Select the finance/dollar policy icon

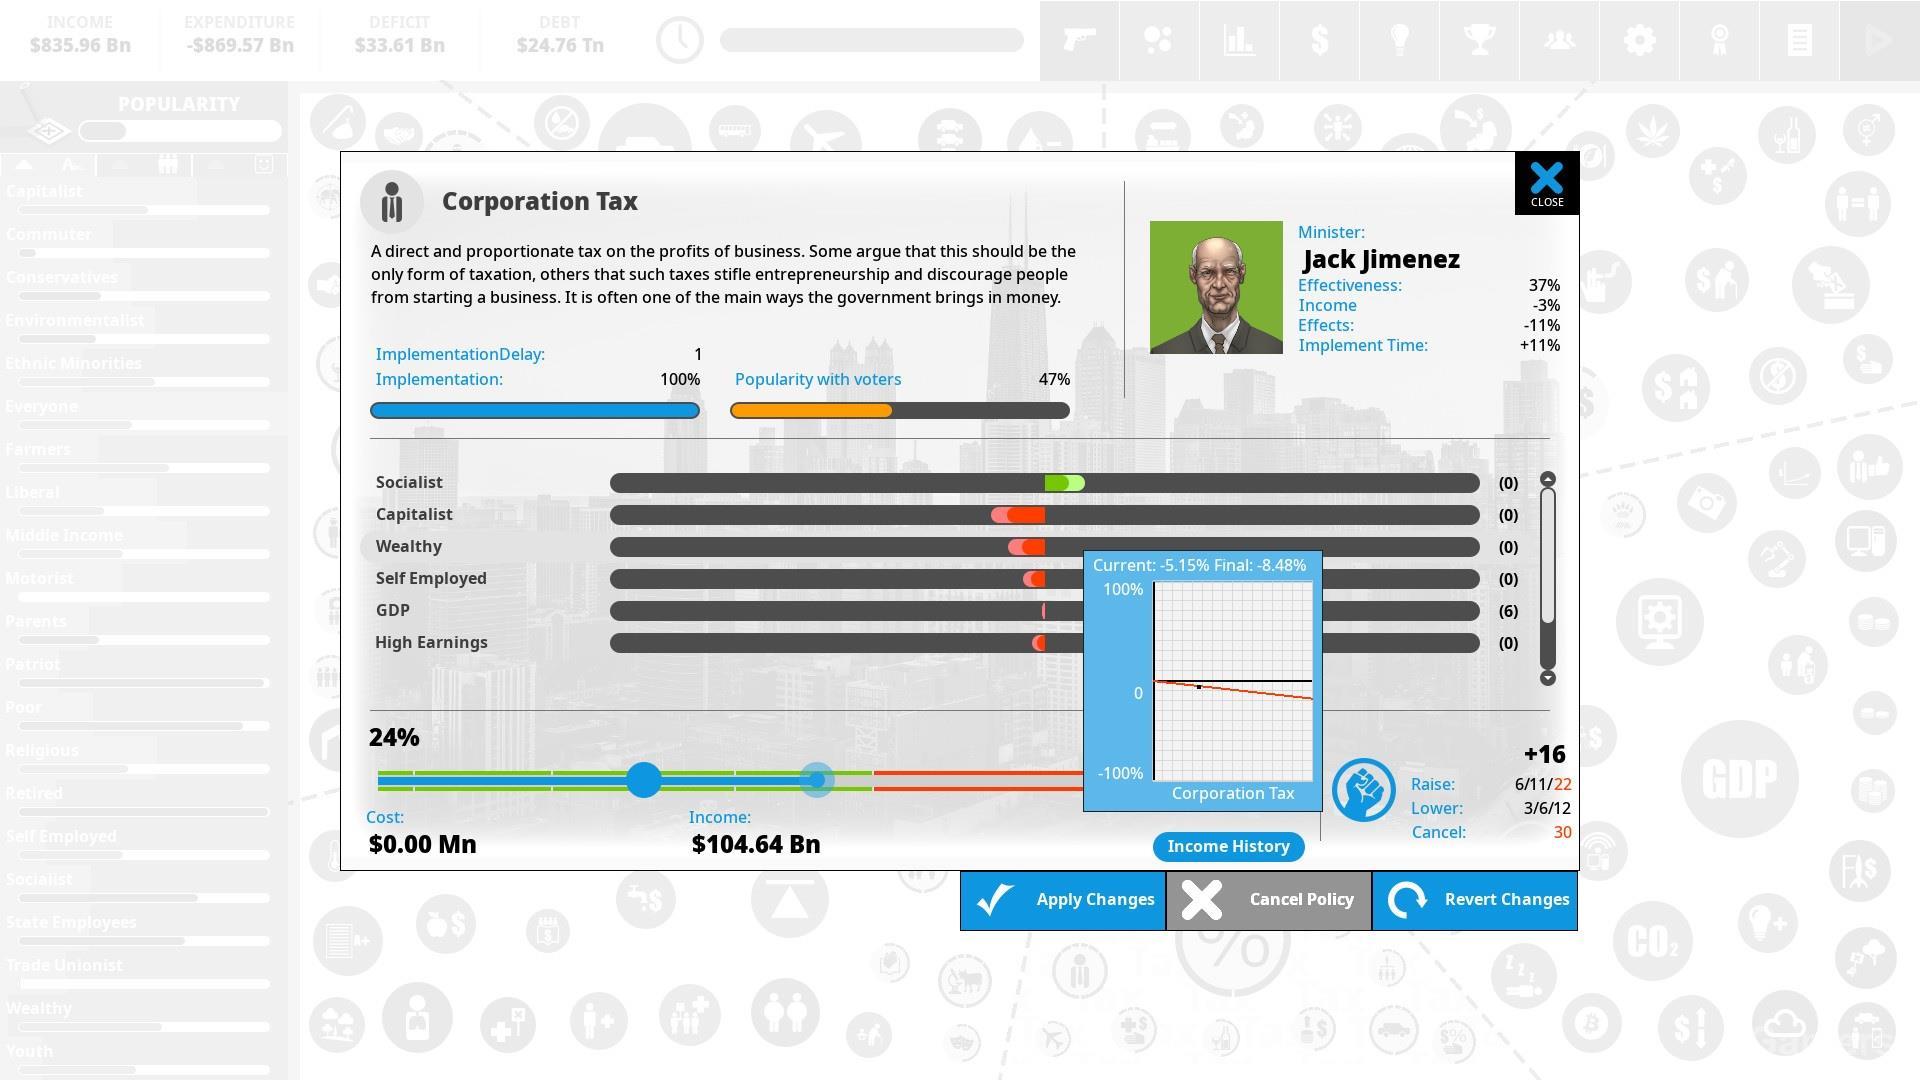point(1320,40)
